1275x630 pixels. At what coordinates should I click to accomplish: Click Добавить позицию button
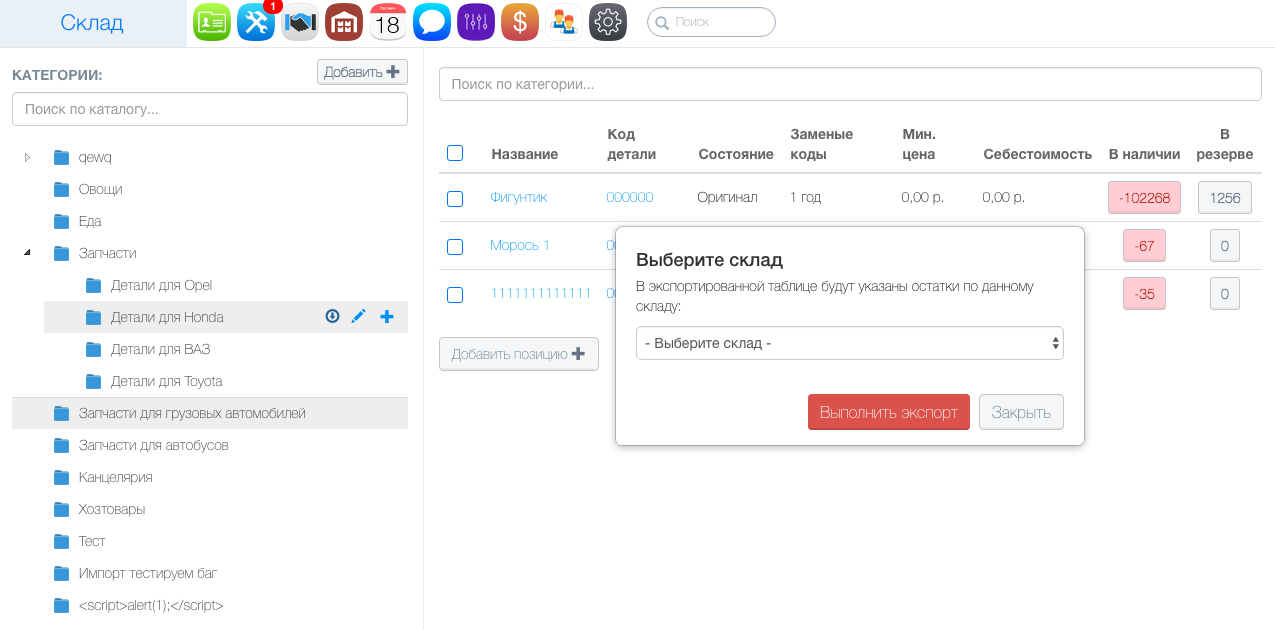click(x=519, y=354)
